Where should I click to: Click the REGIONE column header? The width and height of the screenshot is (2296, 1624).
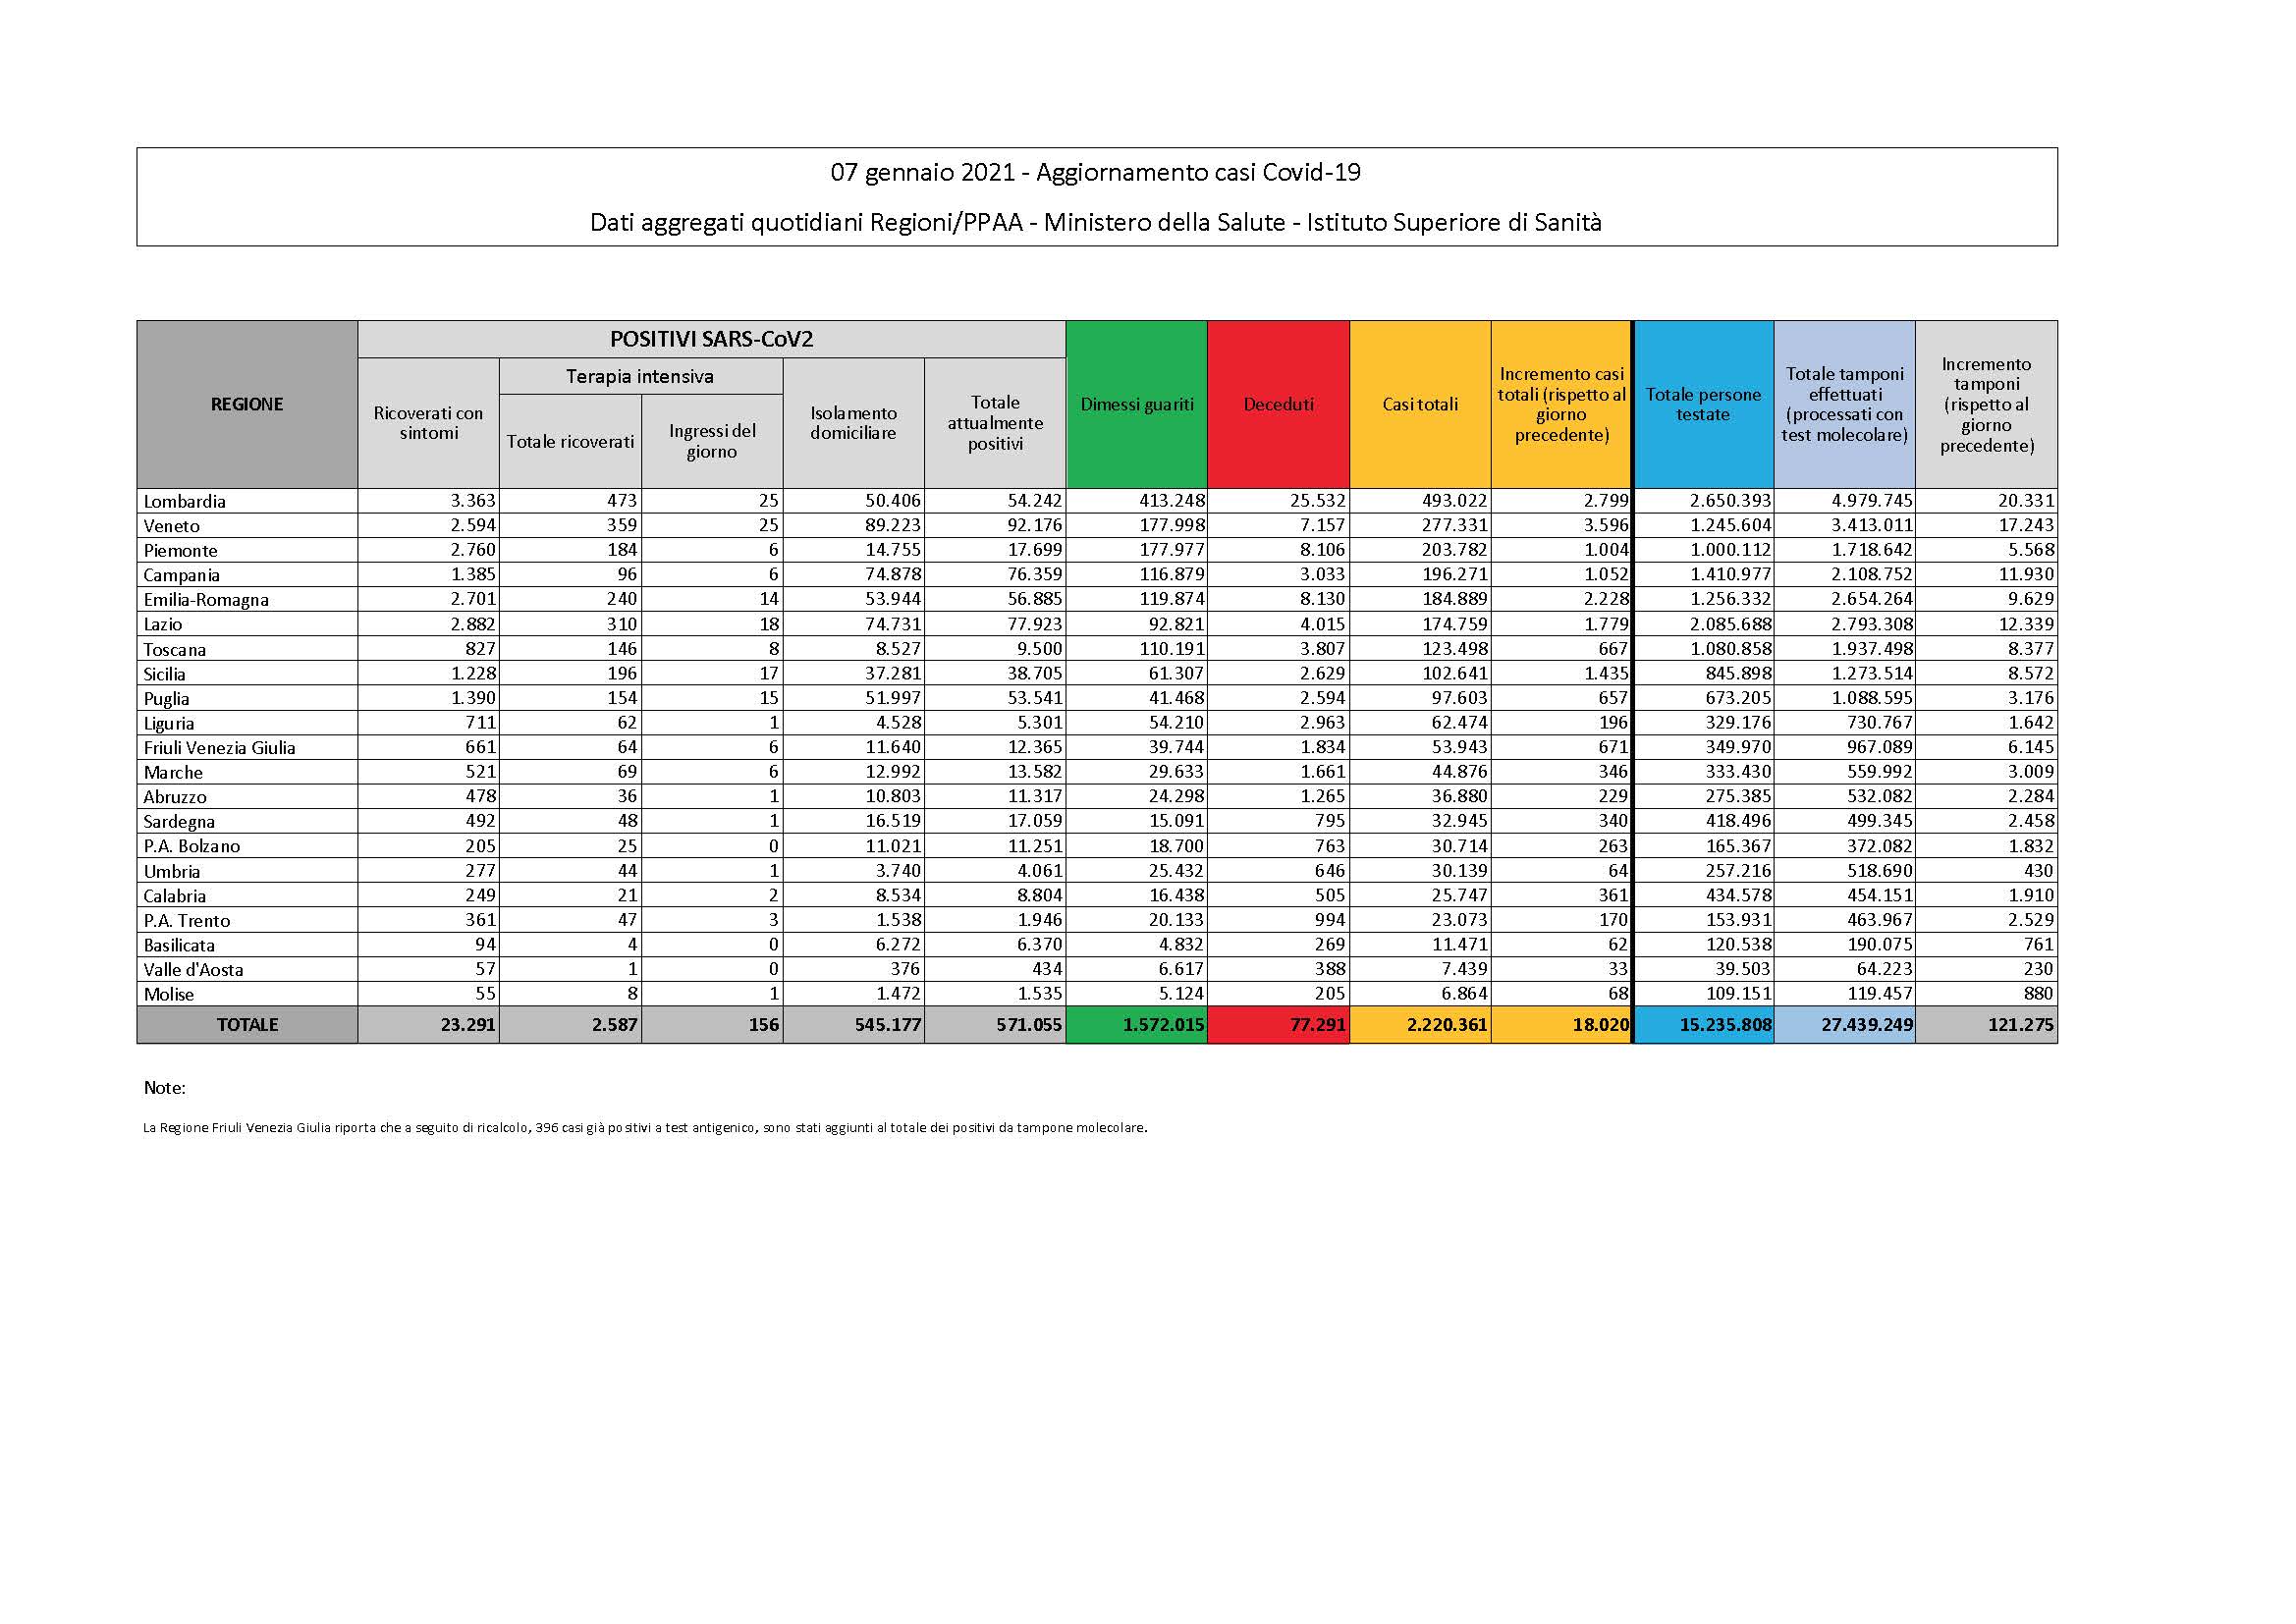(246, 404)
